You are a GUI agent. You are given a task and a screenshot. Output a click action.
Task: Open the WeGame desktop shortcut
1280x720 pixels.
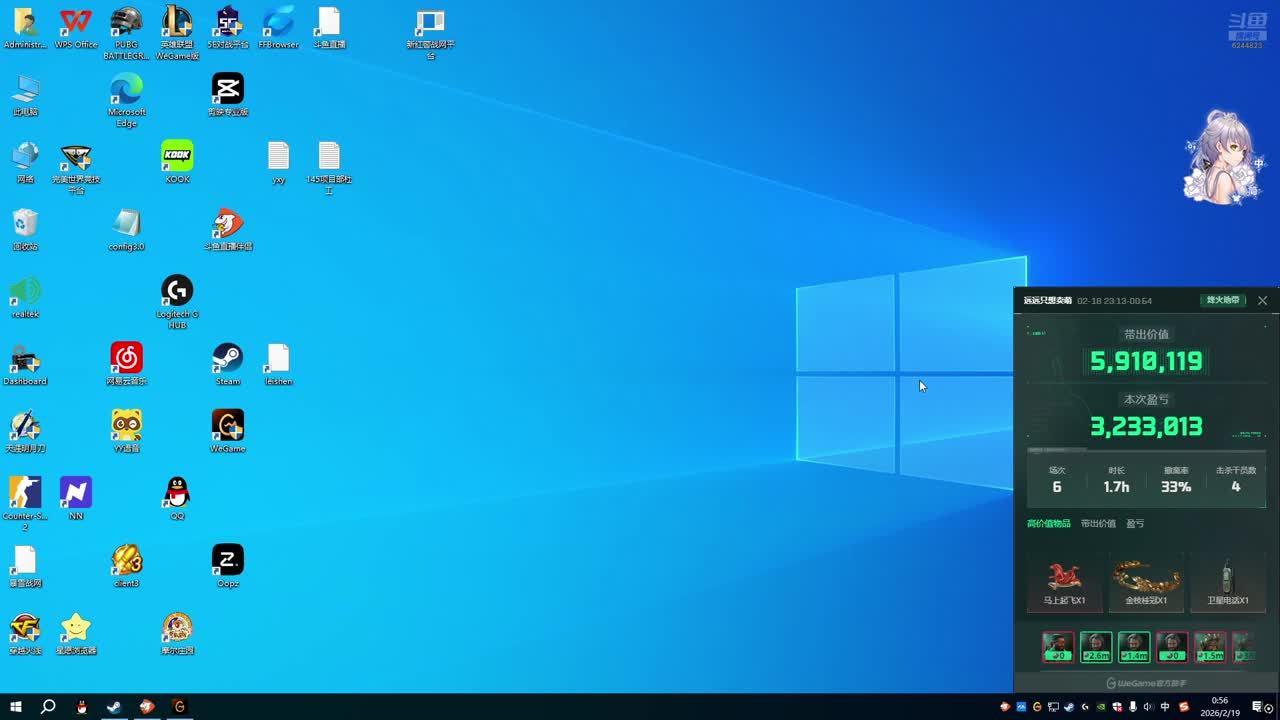tap(227, 427)
